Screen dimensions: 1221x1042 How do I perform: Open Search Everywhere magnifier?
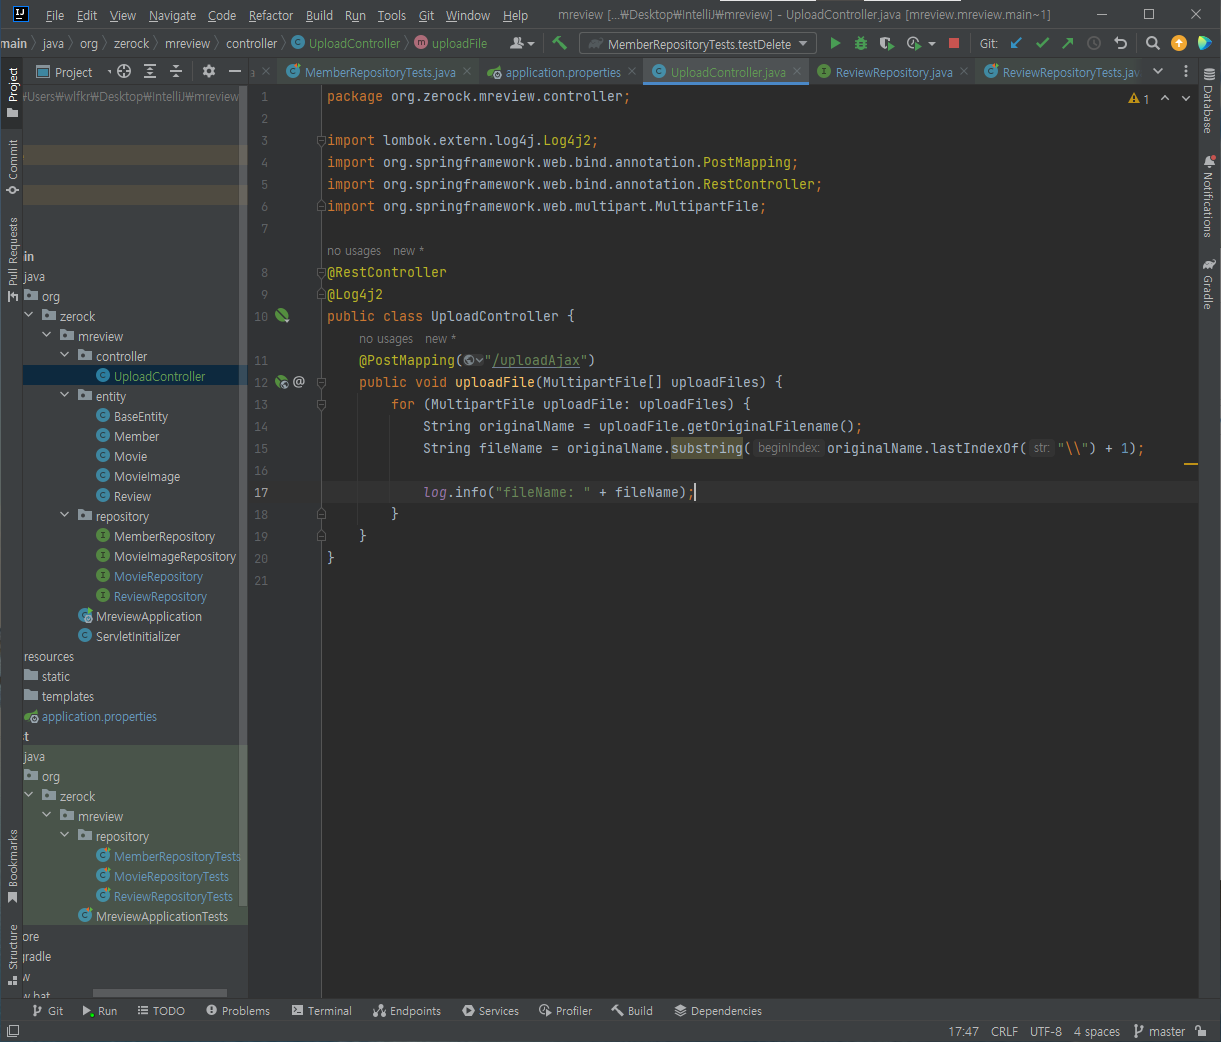click(1153, 43)
